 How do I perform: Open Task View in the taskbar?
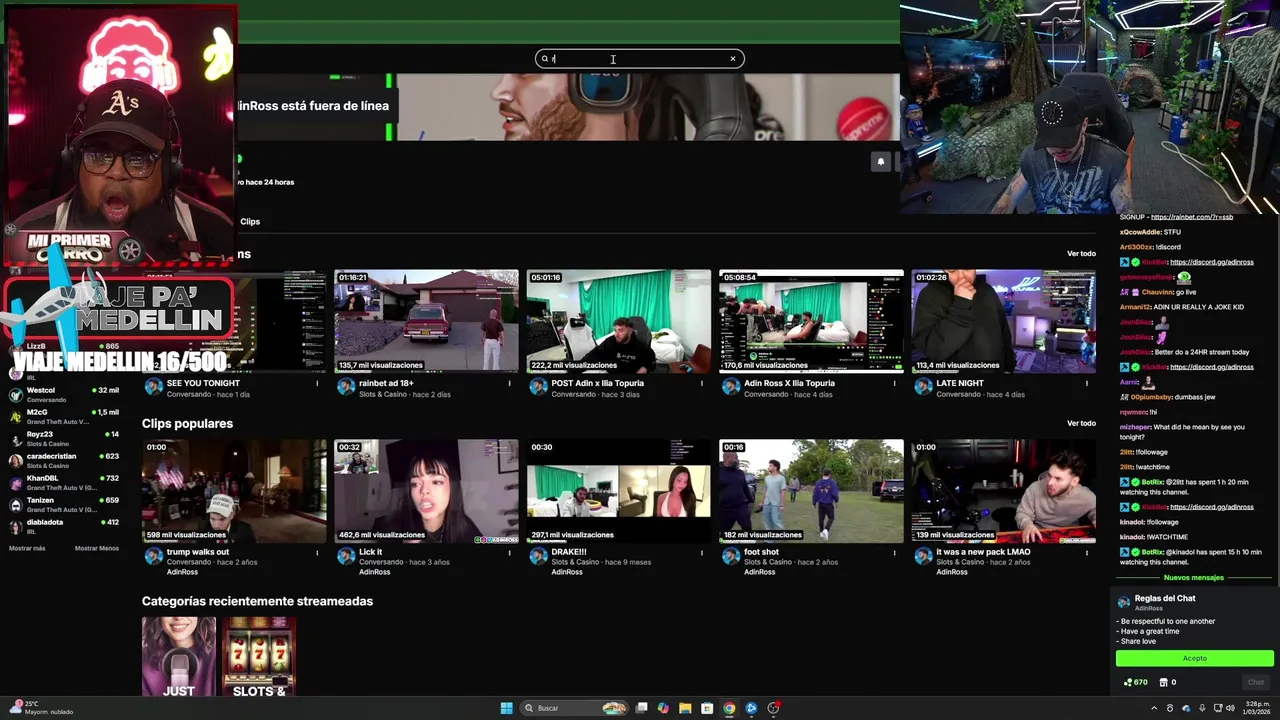point(642,708)
